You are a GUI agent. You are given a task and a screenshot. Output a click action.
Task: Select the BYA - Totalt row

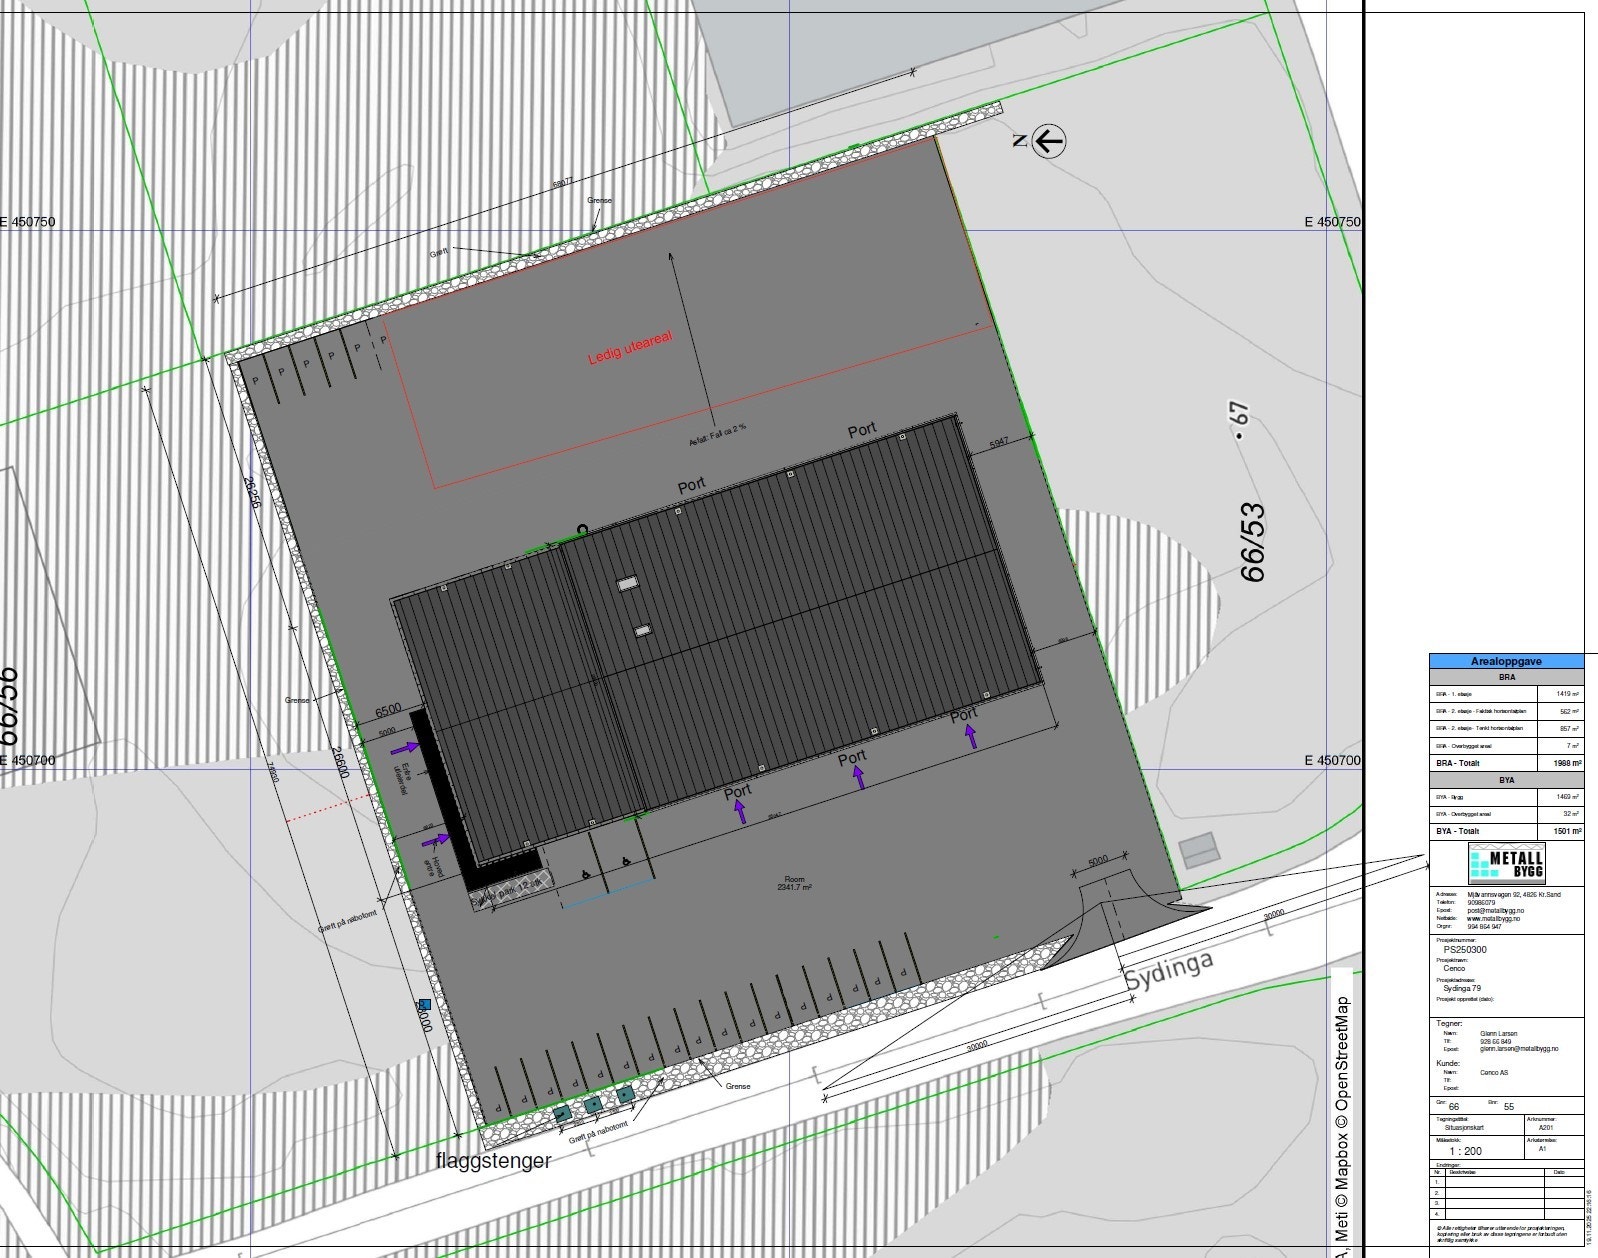pyautogui.click(x=1506, y=831)
